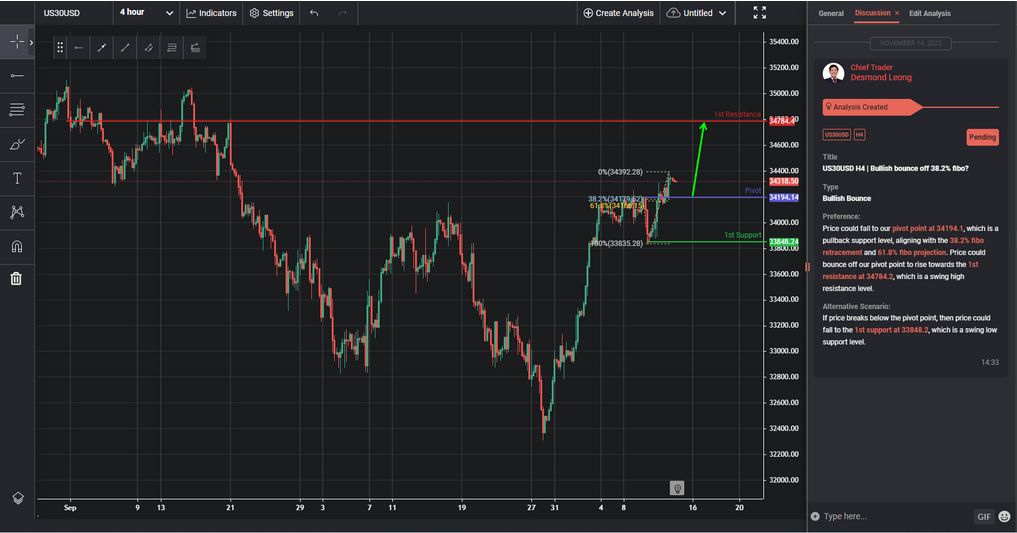Open the GIF picker
The height and width of the screenshot is (533, 1017).
click(x=984, y=516)
